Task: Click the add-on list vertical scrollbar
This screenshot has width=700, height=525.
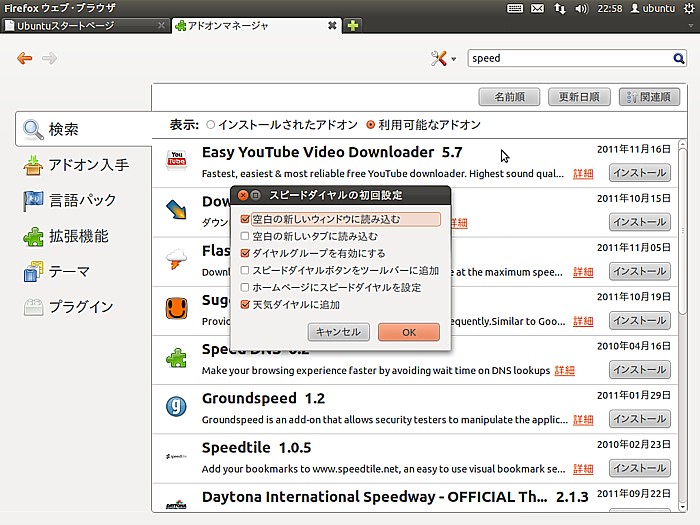Action: click(x=682, y=232)
